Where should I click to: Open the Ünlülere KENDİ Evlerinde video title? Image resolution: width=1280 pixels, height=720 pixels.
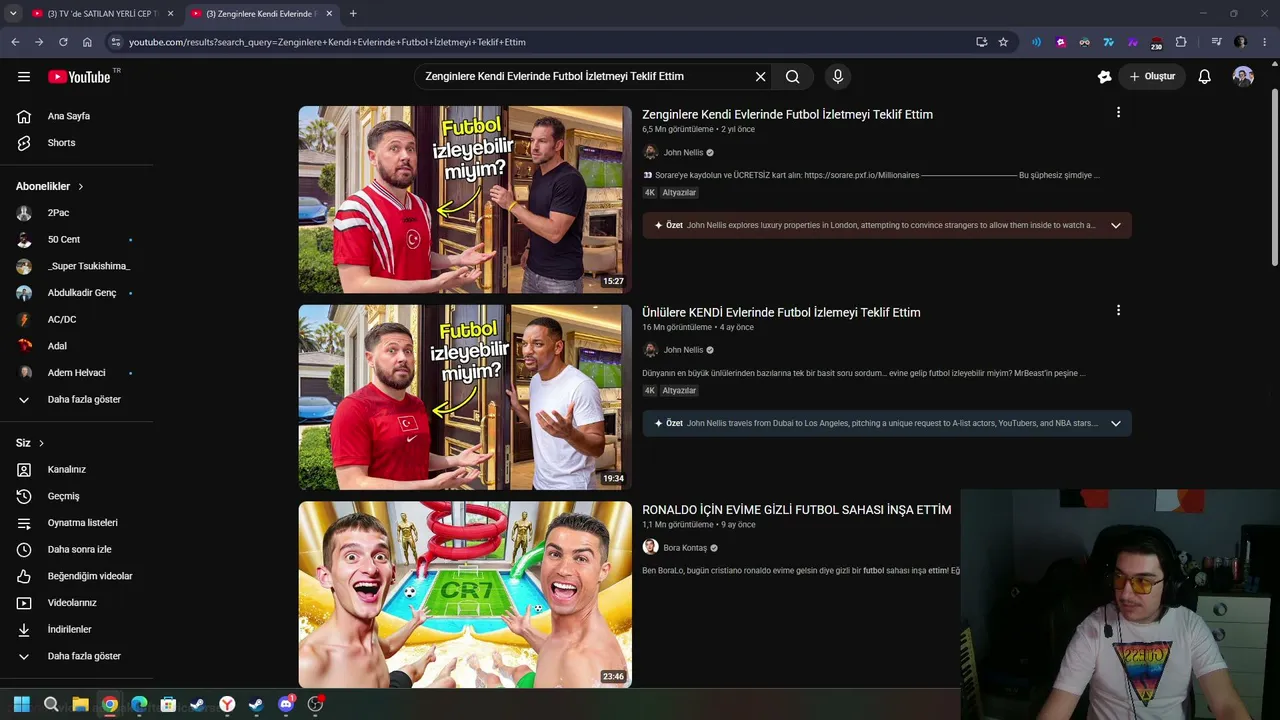(781, 313)
